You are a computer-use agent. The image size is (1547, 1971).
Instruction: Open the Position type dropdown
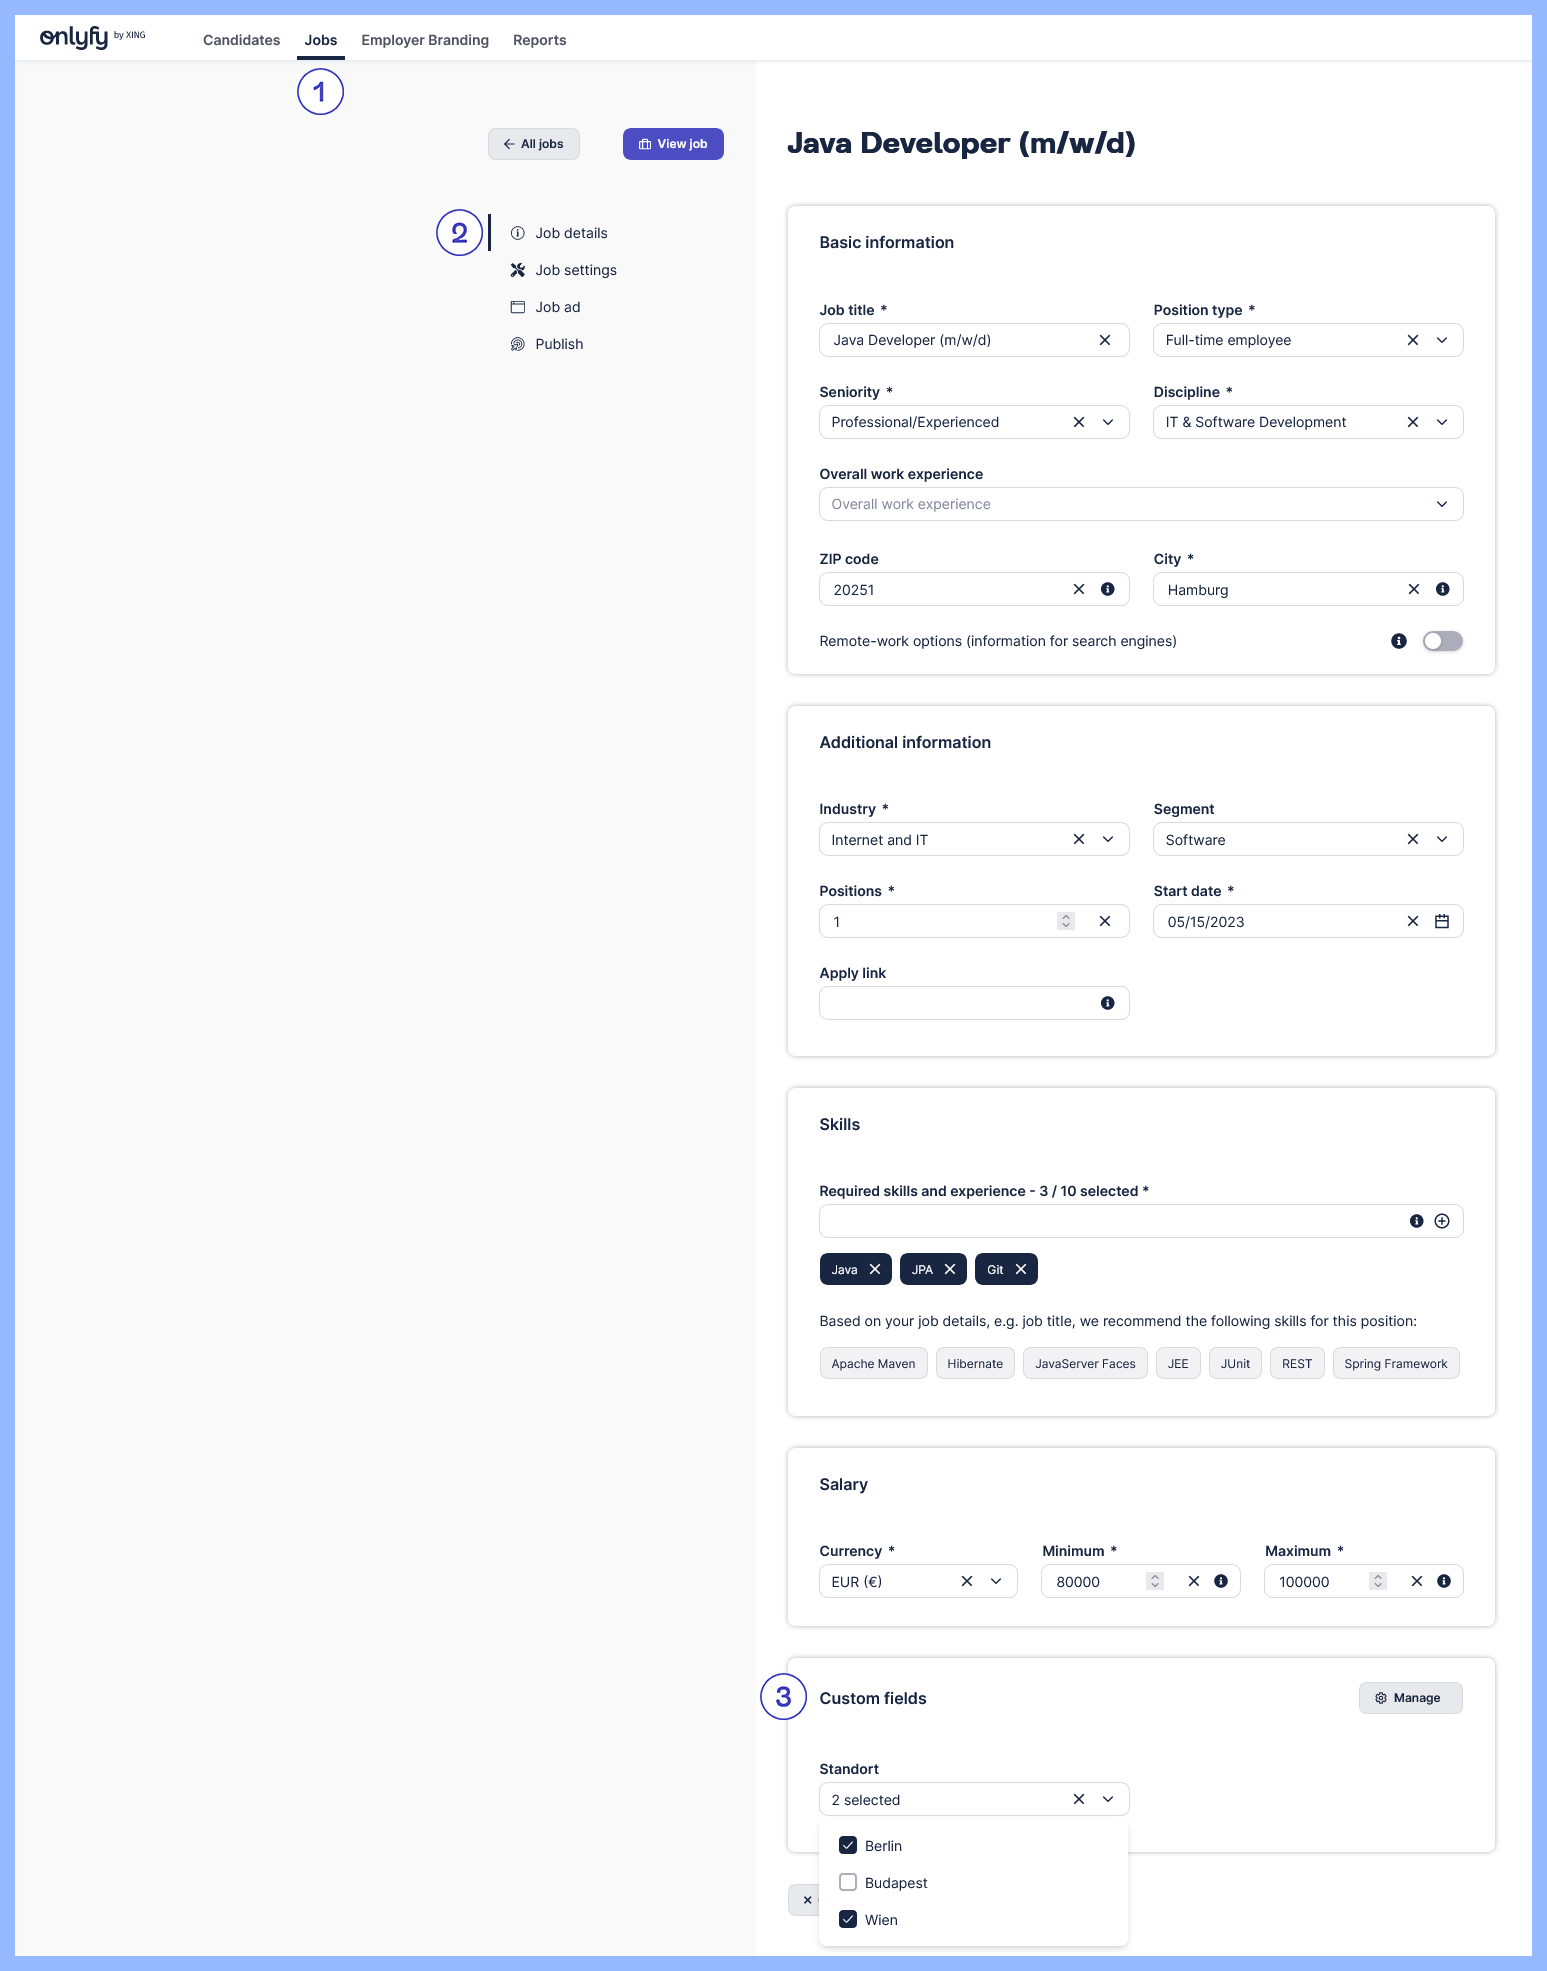click(x=1442, y=340)
